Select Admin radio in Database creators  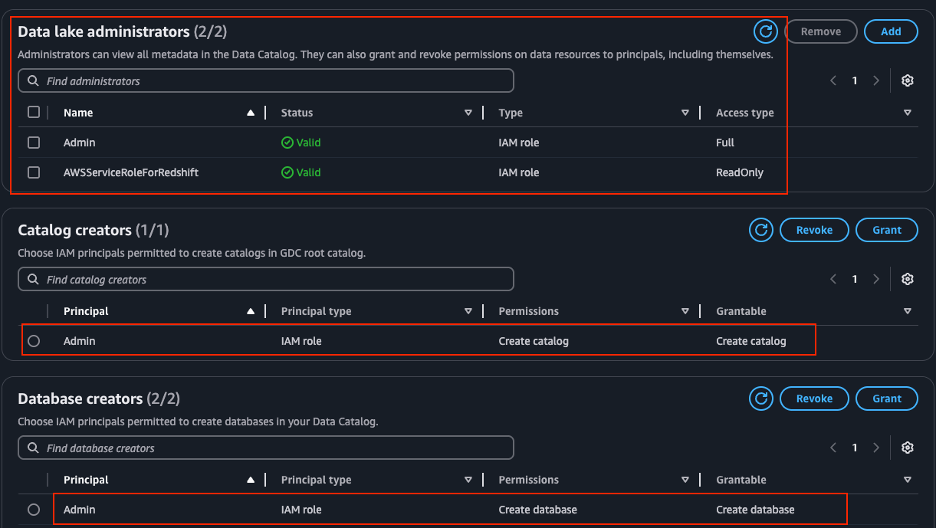click(x=34, y=510)
